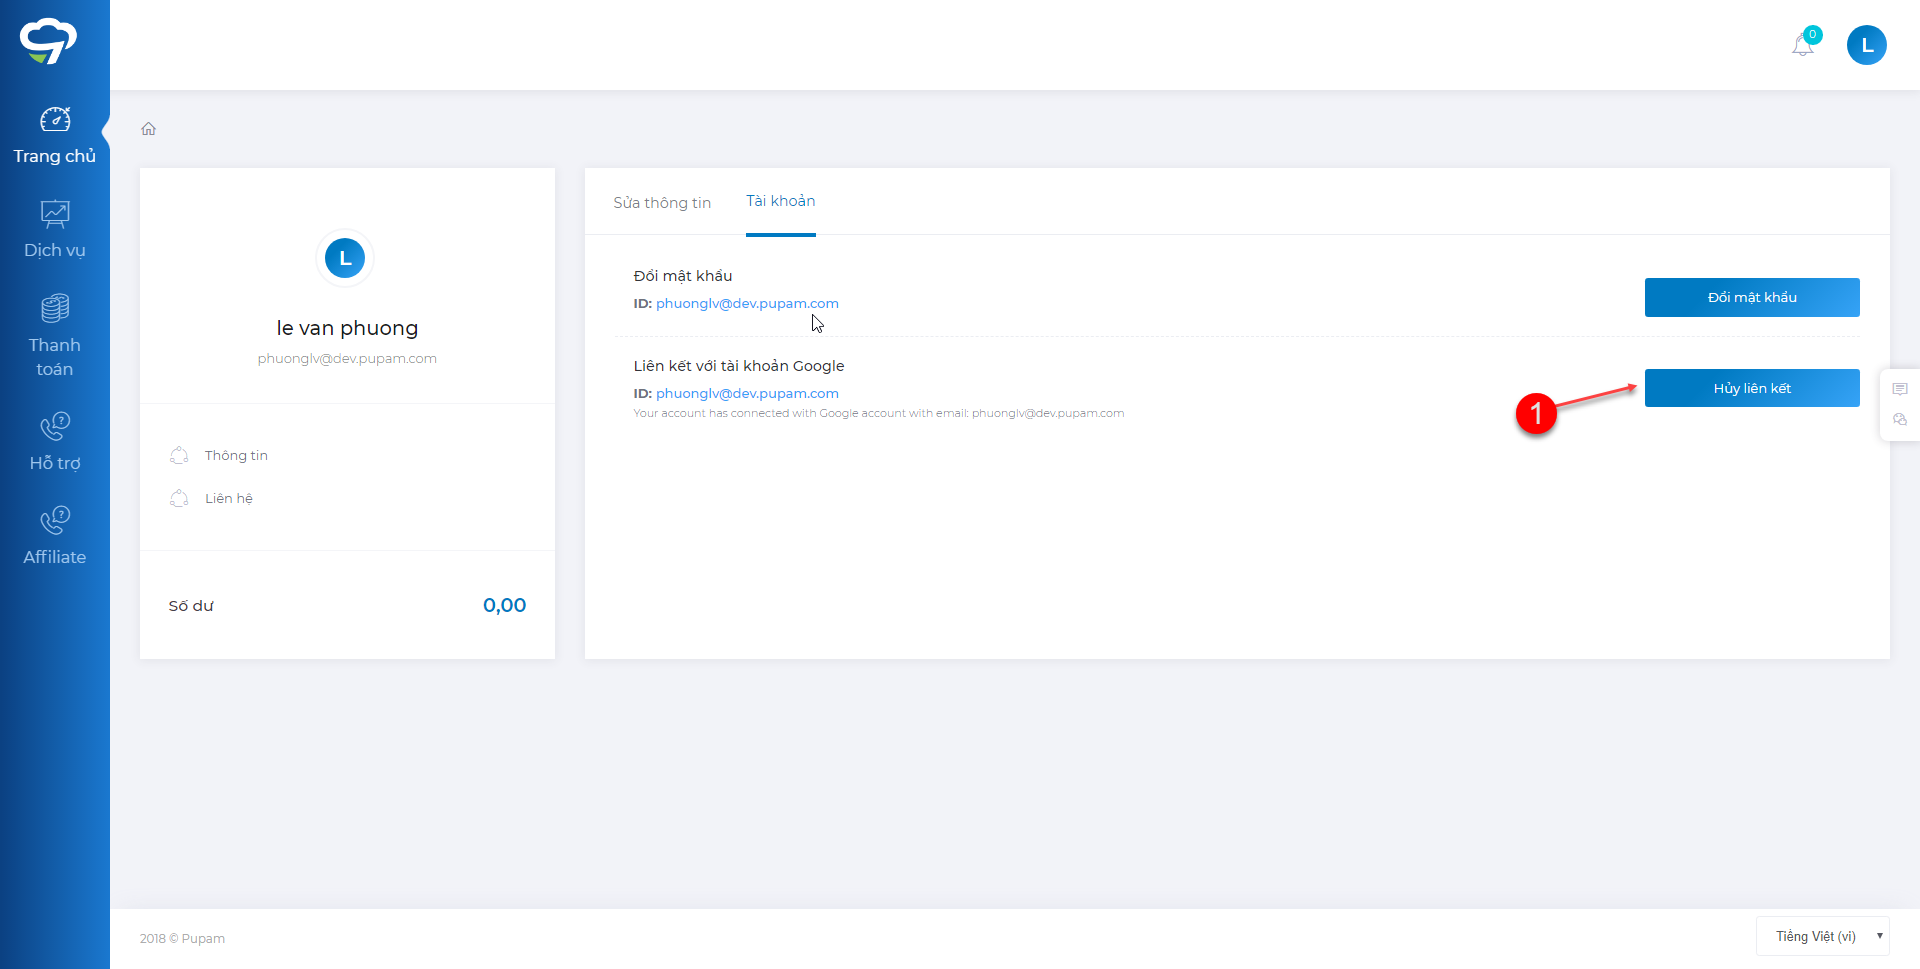This screenshot has height=969, width=1920.
Task: Click the Đổi mật khẩu button
Action: [x=1752, y=297]
